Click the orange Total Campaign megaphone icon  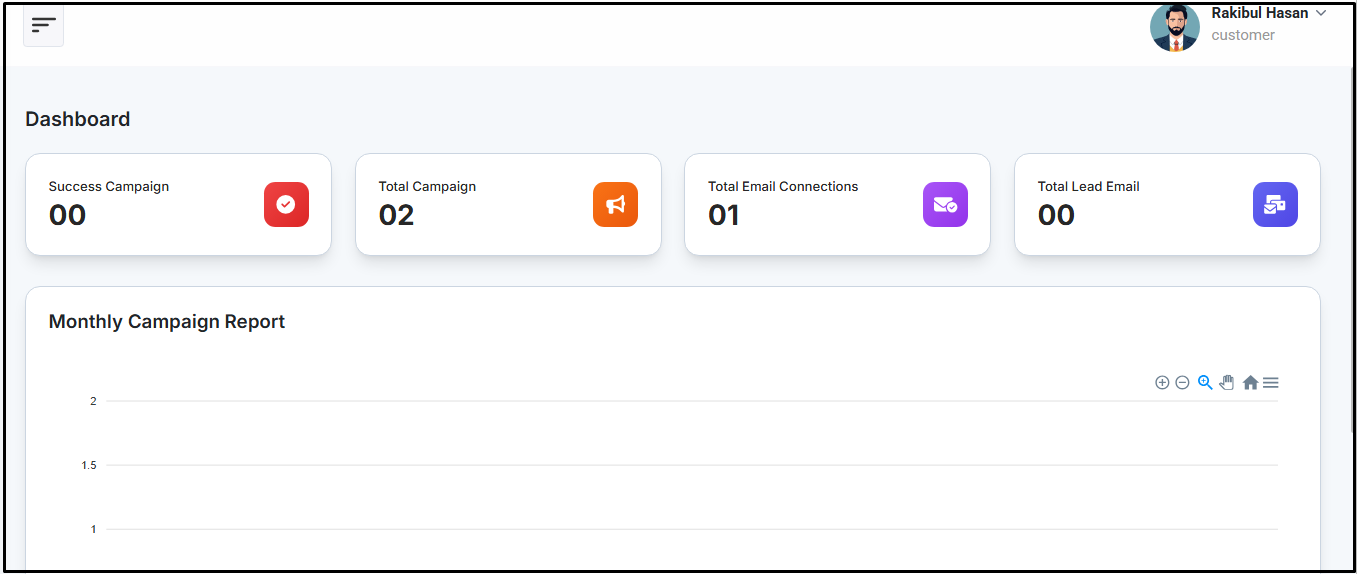[x=615, y=204]
